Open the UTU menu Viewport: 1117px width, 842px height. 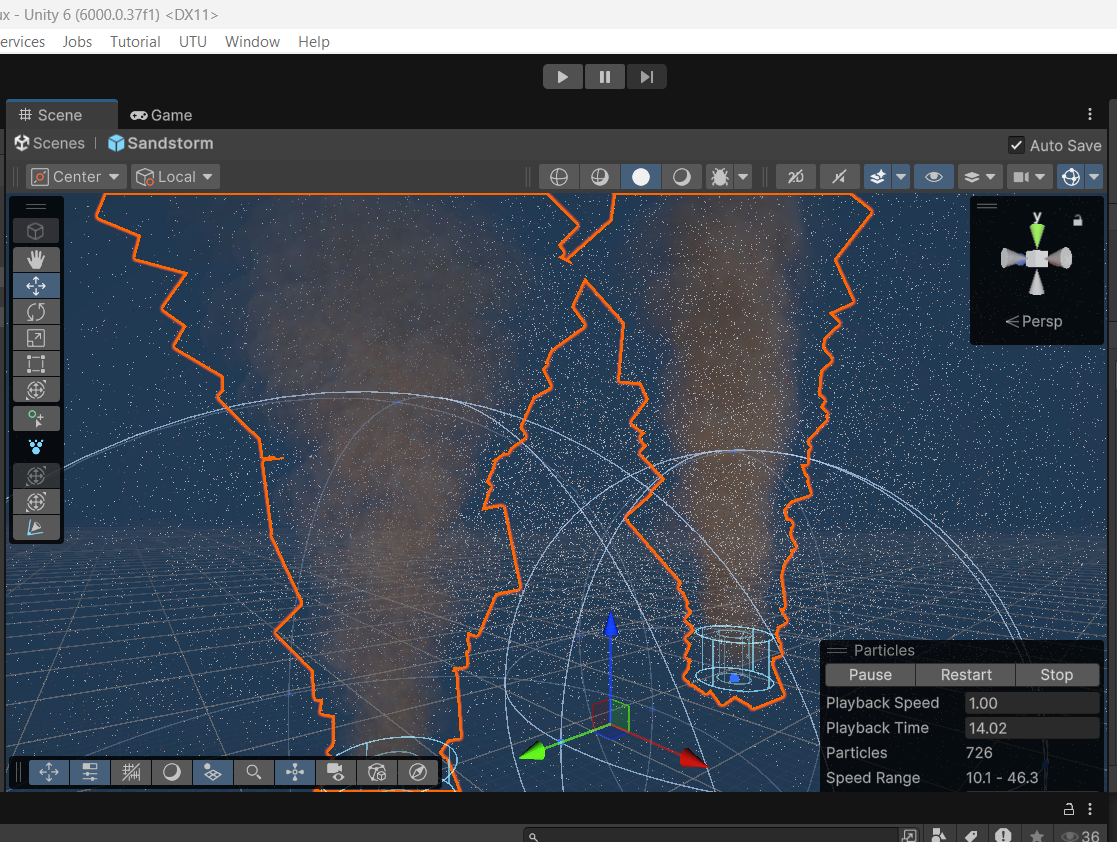pyautogui.click(x=192, y=41)
